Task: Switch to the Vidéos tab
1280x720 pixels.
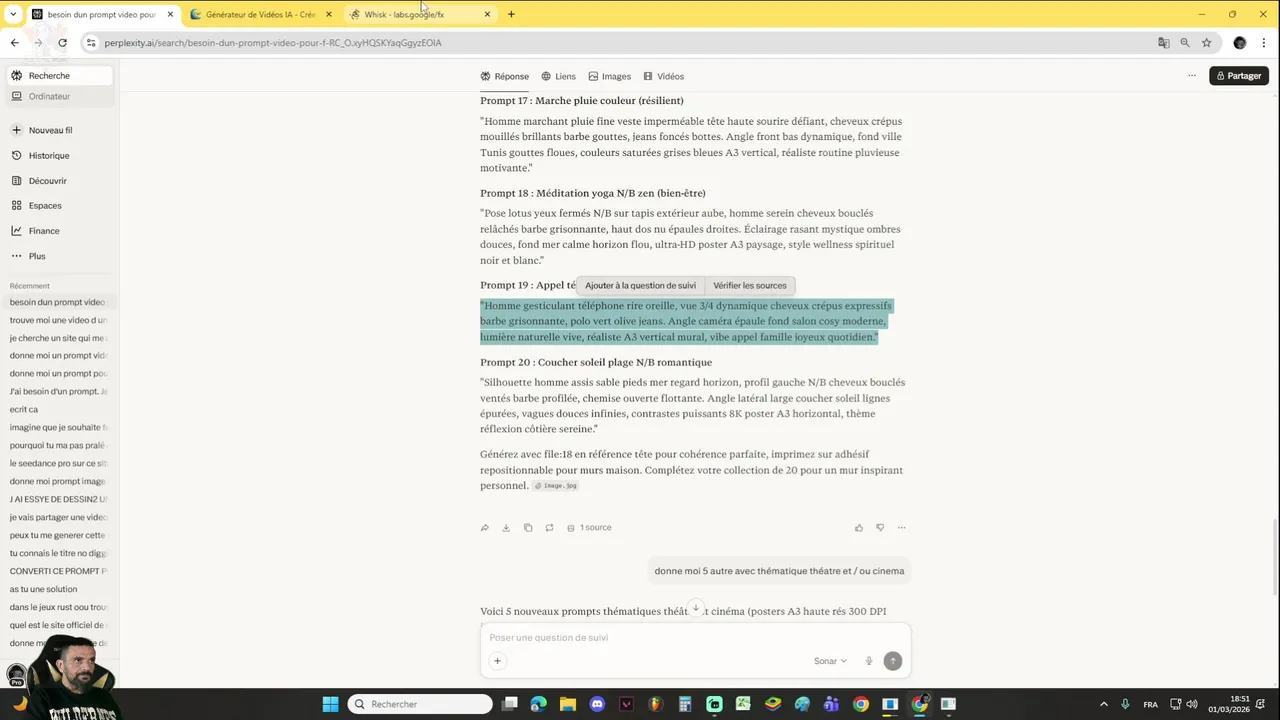Action: coord(664,76)
